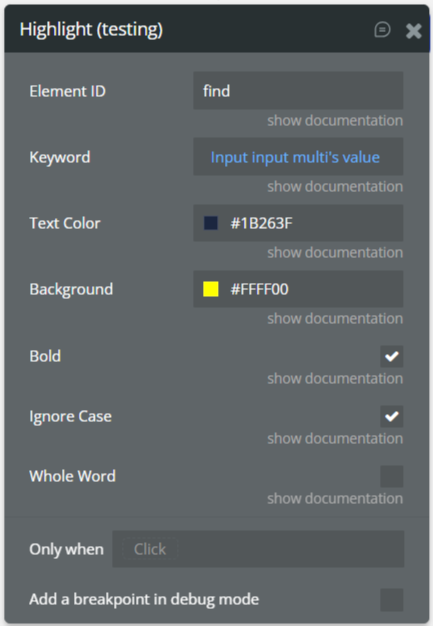Viewport: 433px width, 626px height.
Task: Open the comment icon in header
Action: (x=382, y=30)
